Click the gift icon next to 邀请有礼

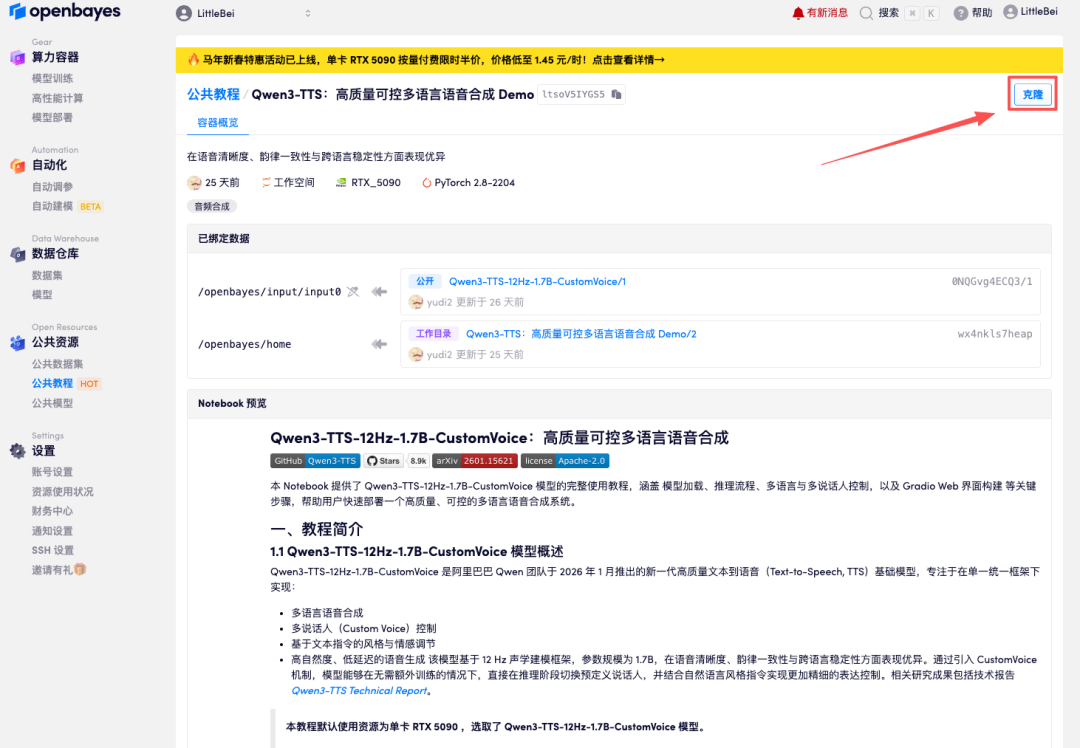click(x=80, y=570)
